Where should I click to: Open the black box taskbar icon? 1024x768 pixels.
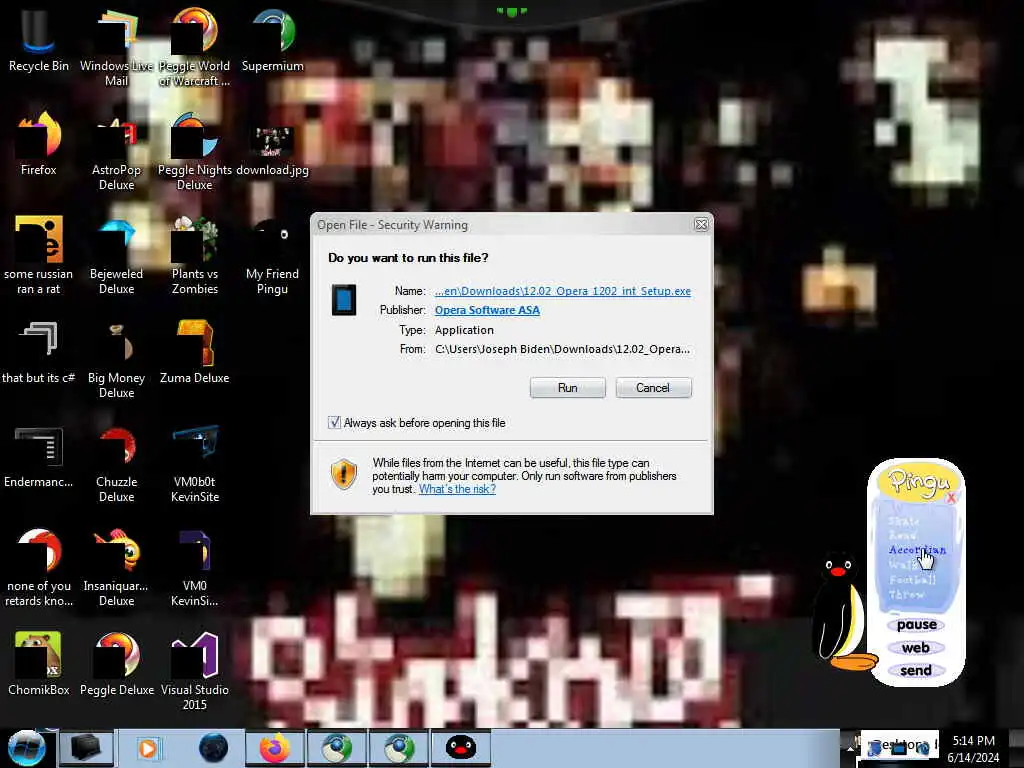tap(86, 748)
